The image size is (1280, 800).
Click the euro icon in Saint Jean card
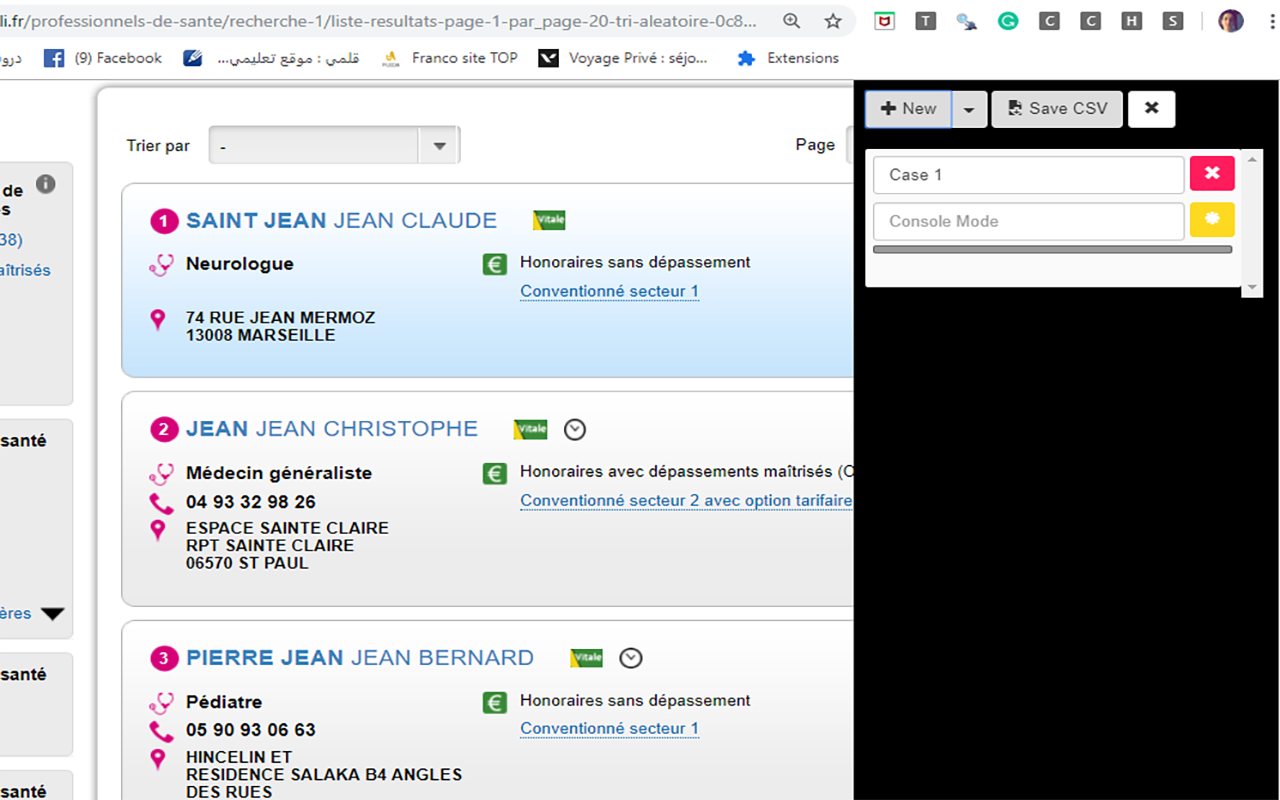click(x=494, y=265)
